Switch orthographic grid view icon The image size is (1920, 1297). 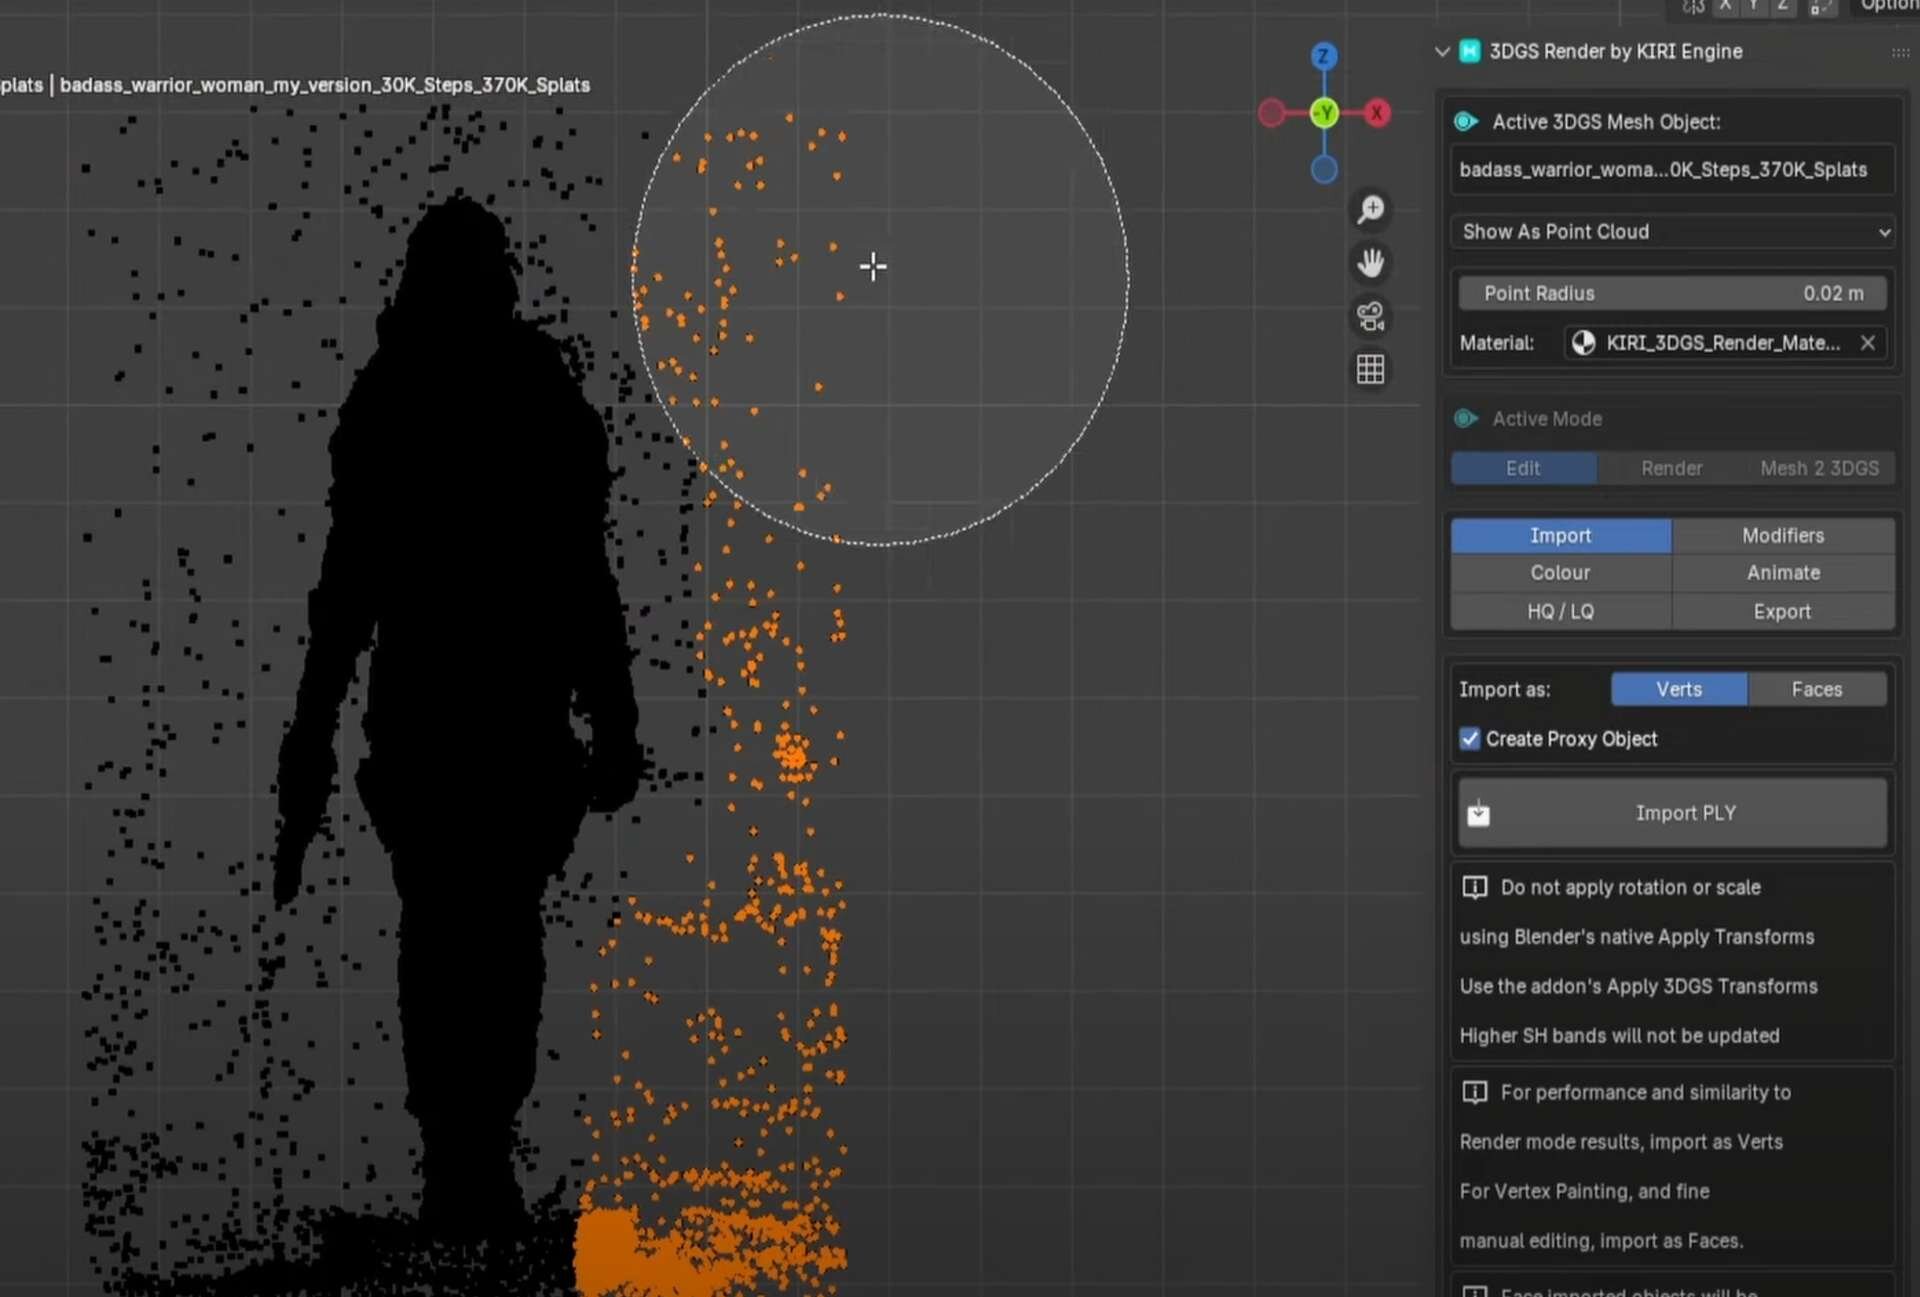click(x=1370, y=369)
